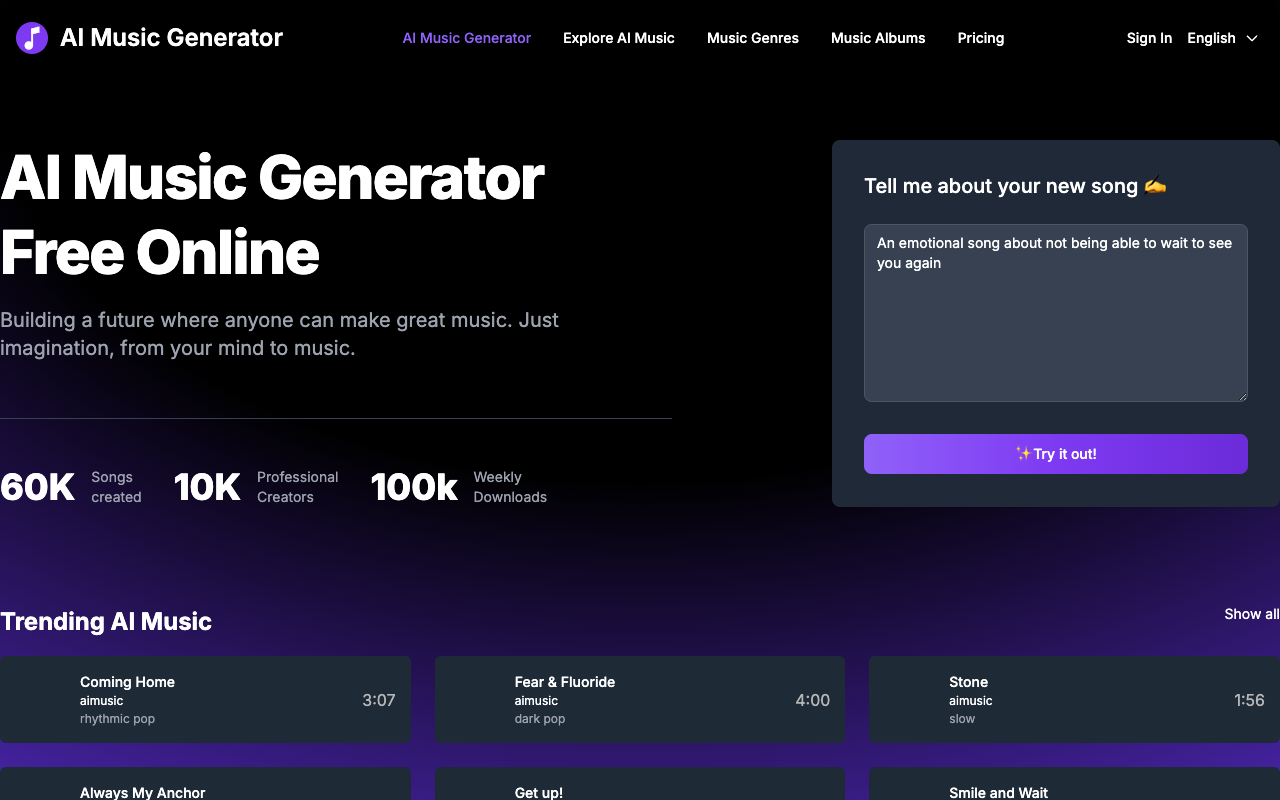The height and width of the screenshot is (800, 1280).
Task: Open the Stone song card
Action: 1074,700
